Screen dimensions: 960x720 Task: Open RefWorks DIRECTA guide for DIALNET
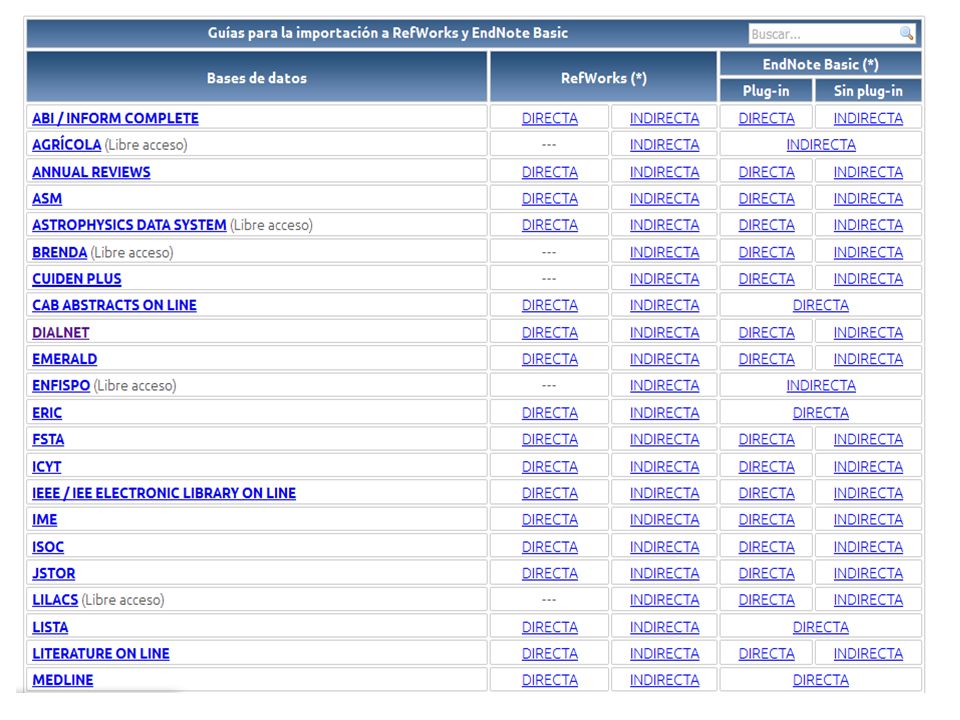pos(550,332)
